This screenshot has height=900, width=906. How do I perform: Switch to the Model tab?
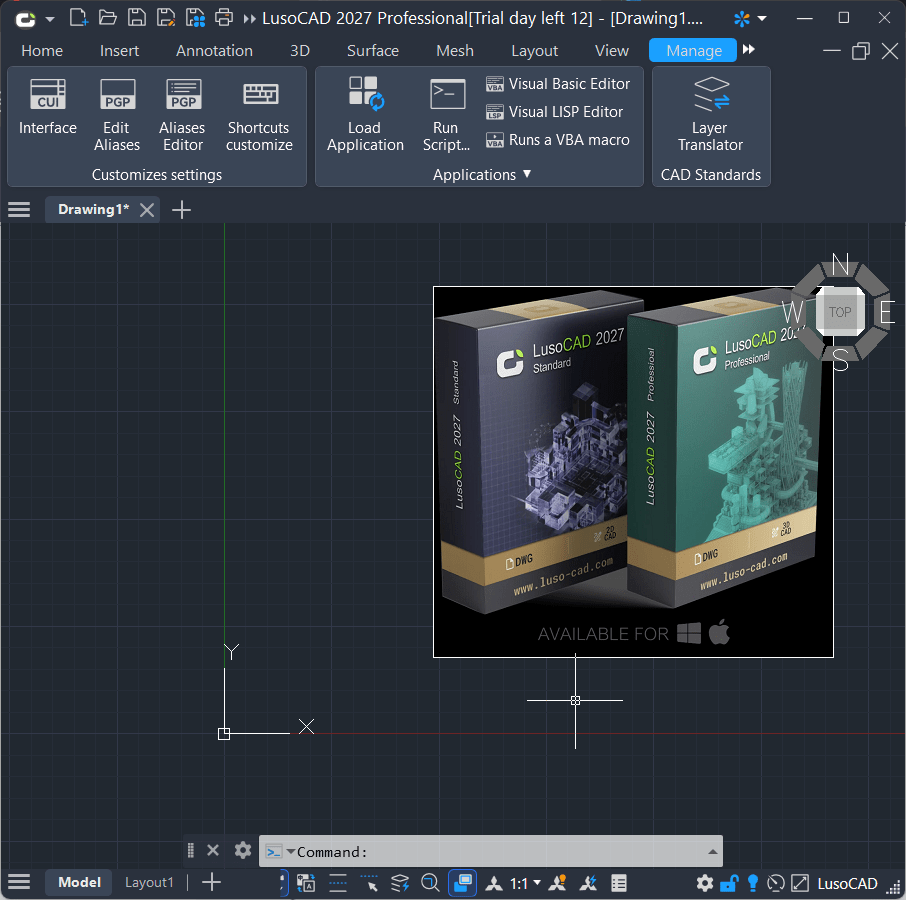click(79, 882)
